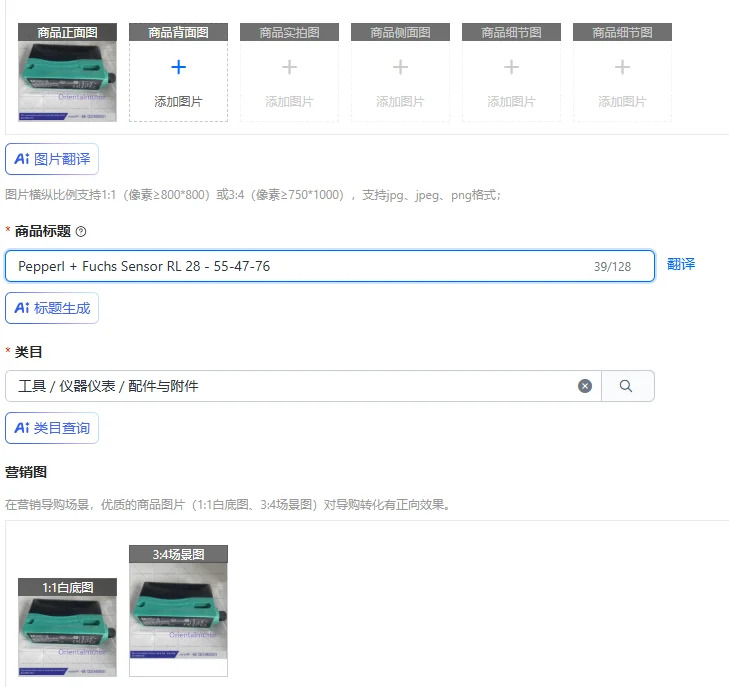Click the 类目 field label

[x=28, y=352]
